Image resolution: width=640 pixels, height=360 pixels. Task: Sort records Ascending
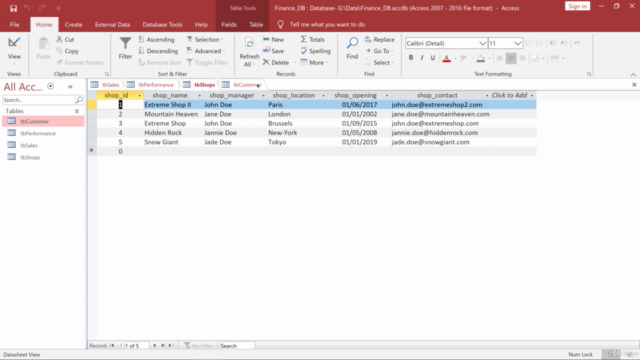pyautogui.click(x=156, y=40)
